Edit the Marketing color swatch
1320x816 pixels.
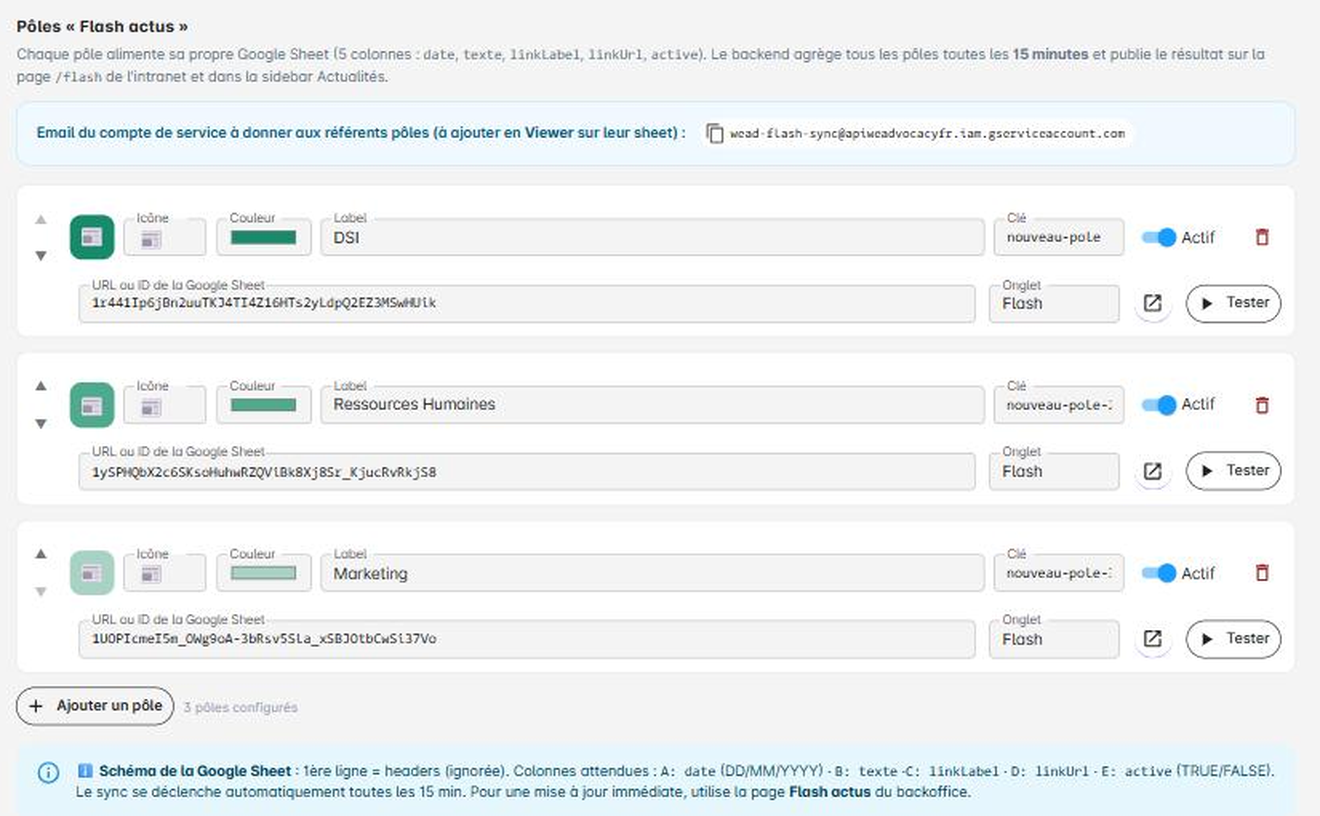point(264,574)
